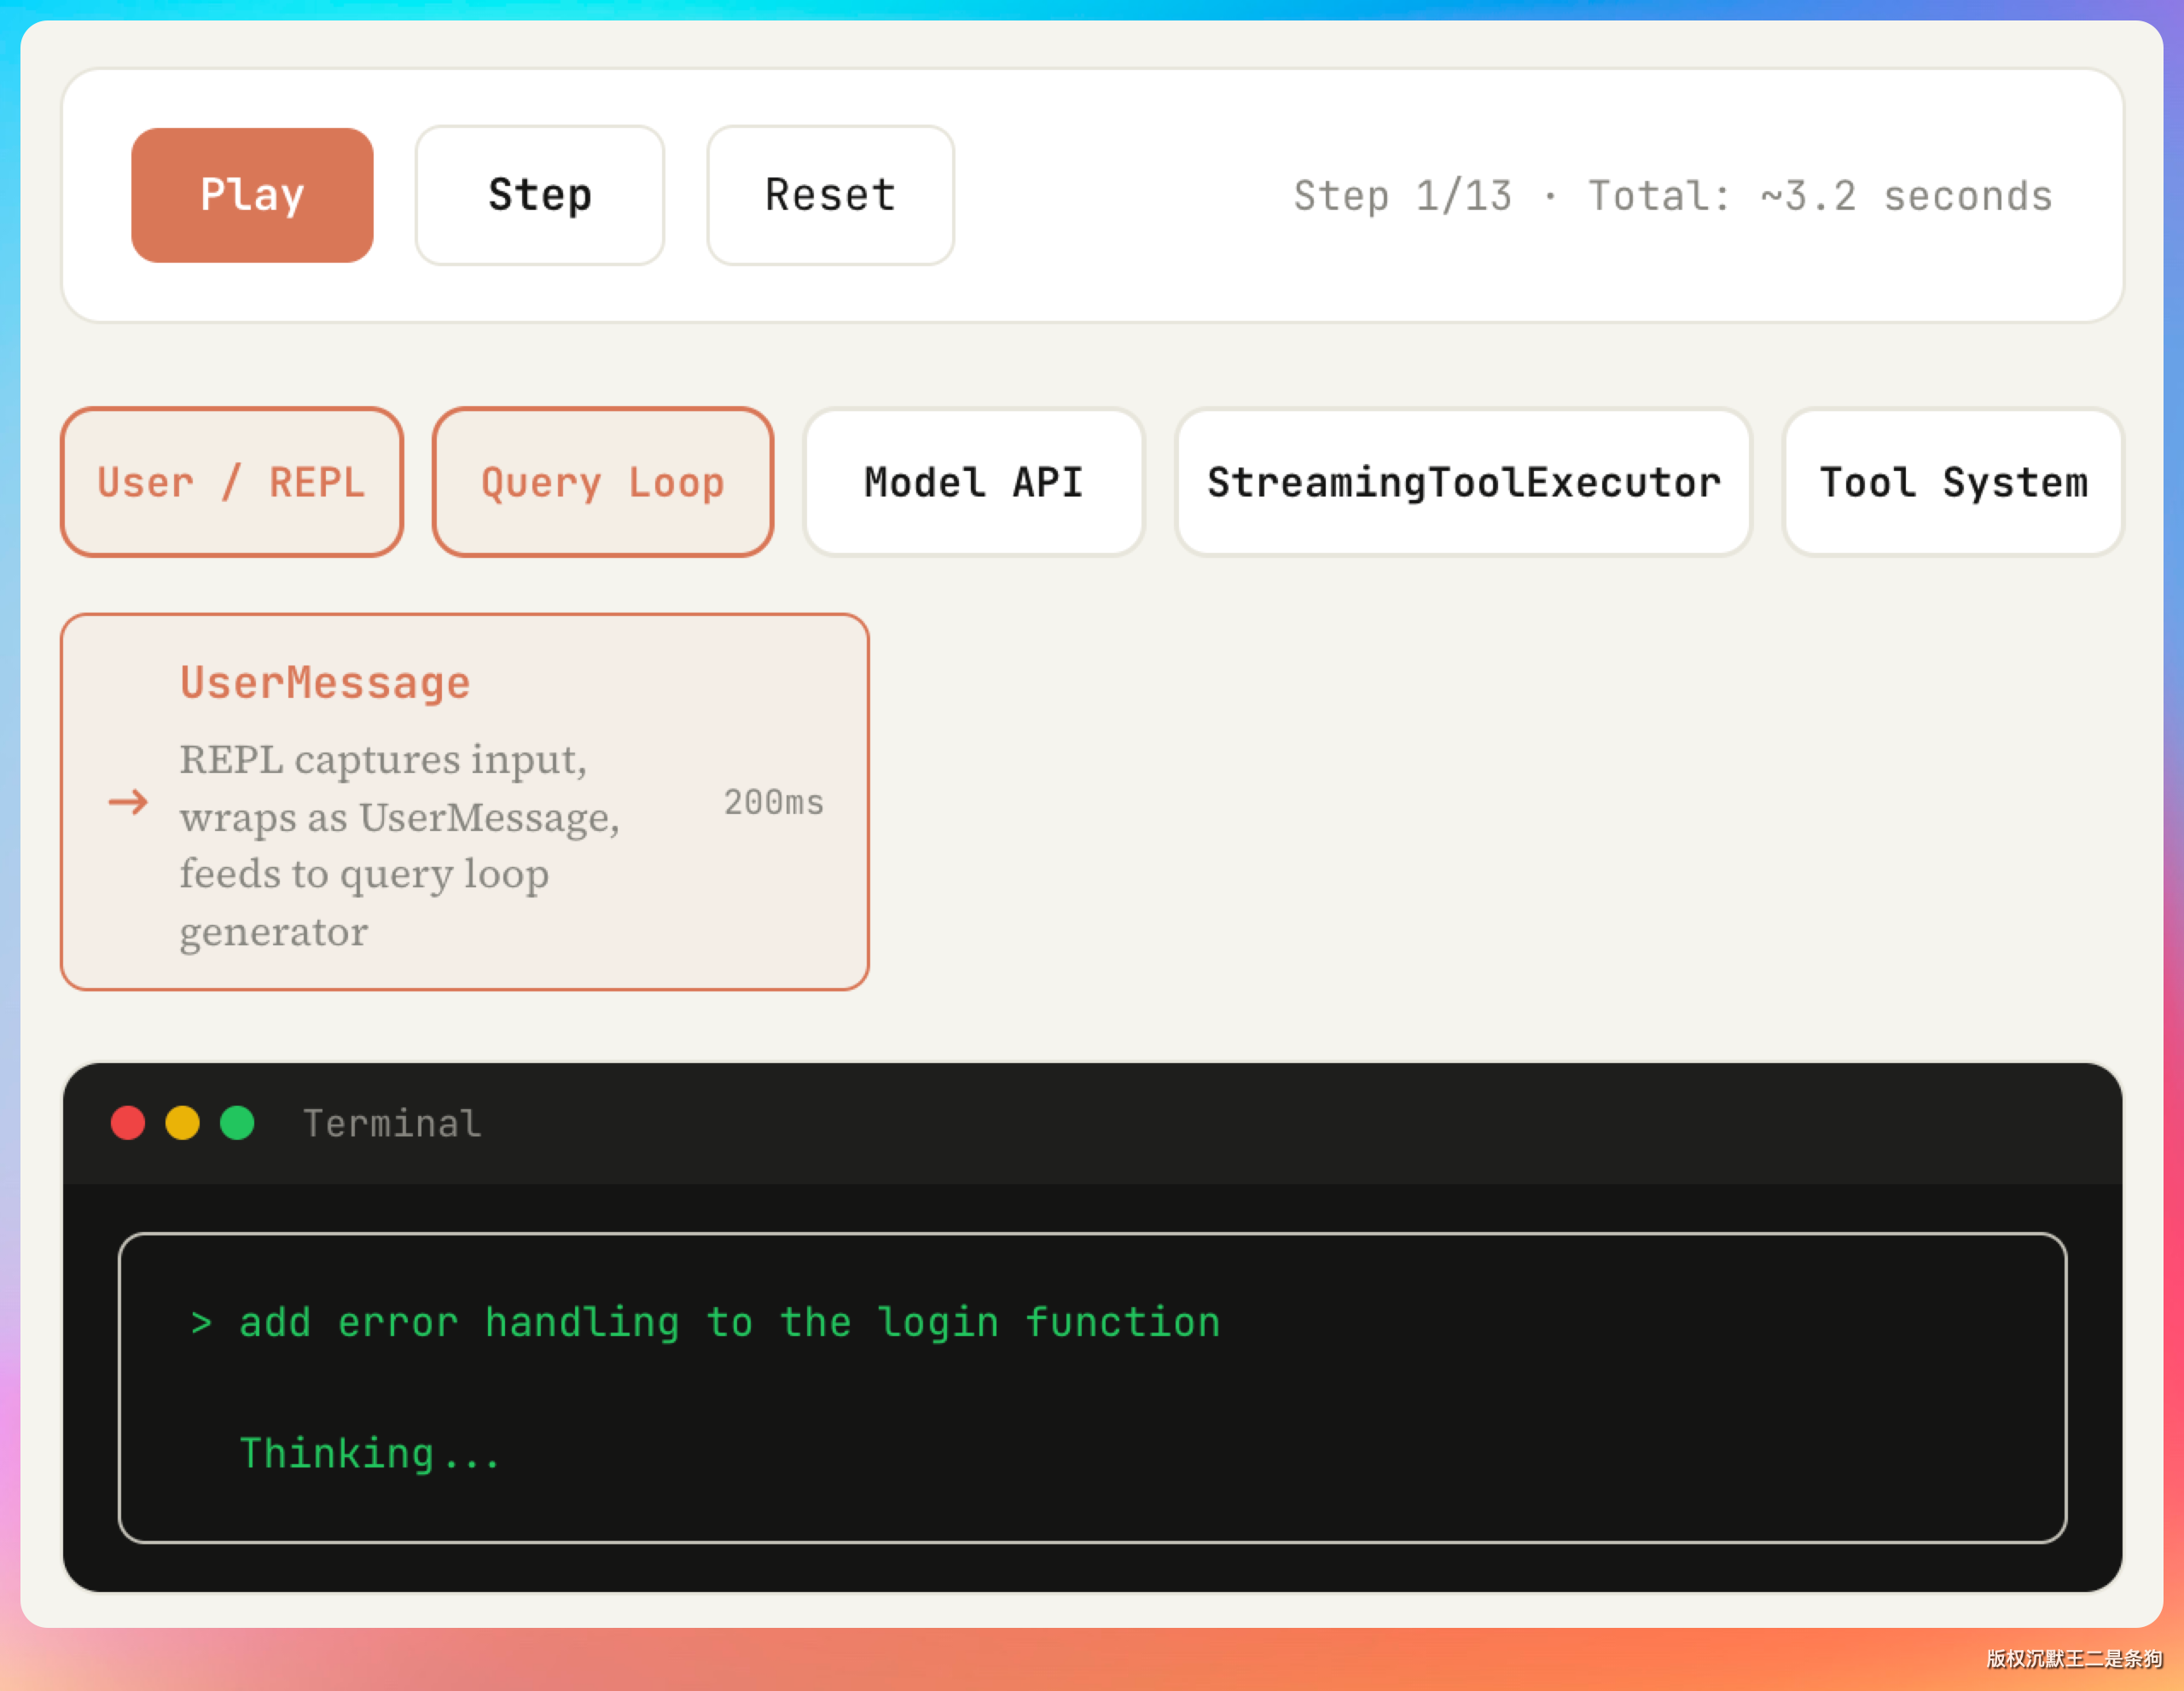The image size is (2184, 1691).
Task: Click the arrow icon in UserMessage card
Action: click(x=128, y=802)
